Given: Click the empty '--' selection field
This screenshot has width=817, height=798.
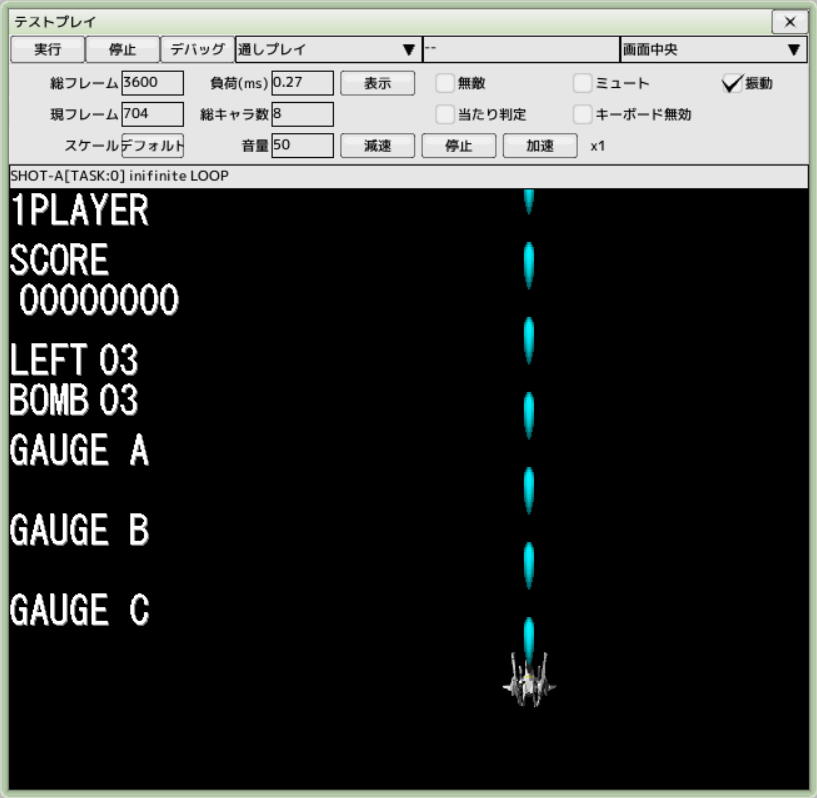Looking at the screenshot, I should pyautogui.click(x=520, y=49).
